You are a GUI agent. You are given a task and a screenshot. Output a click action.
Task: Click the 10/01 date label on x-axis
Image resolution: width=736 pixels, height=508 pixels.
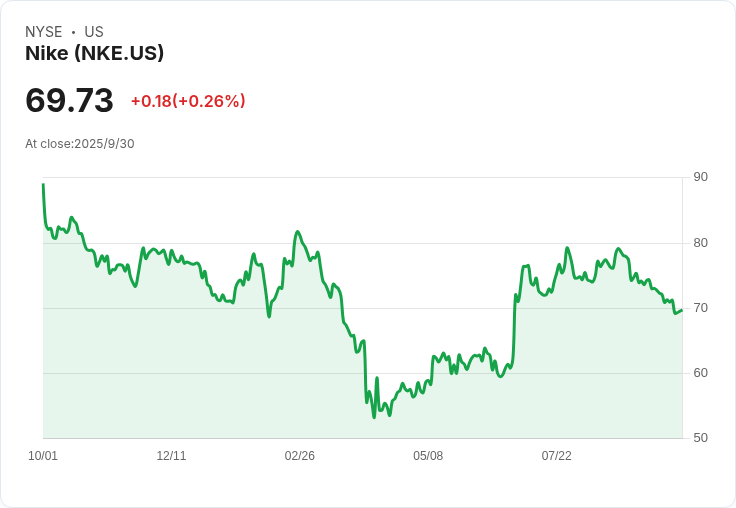click(43, 456)
